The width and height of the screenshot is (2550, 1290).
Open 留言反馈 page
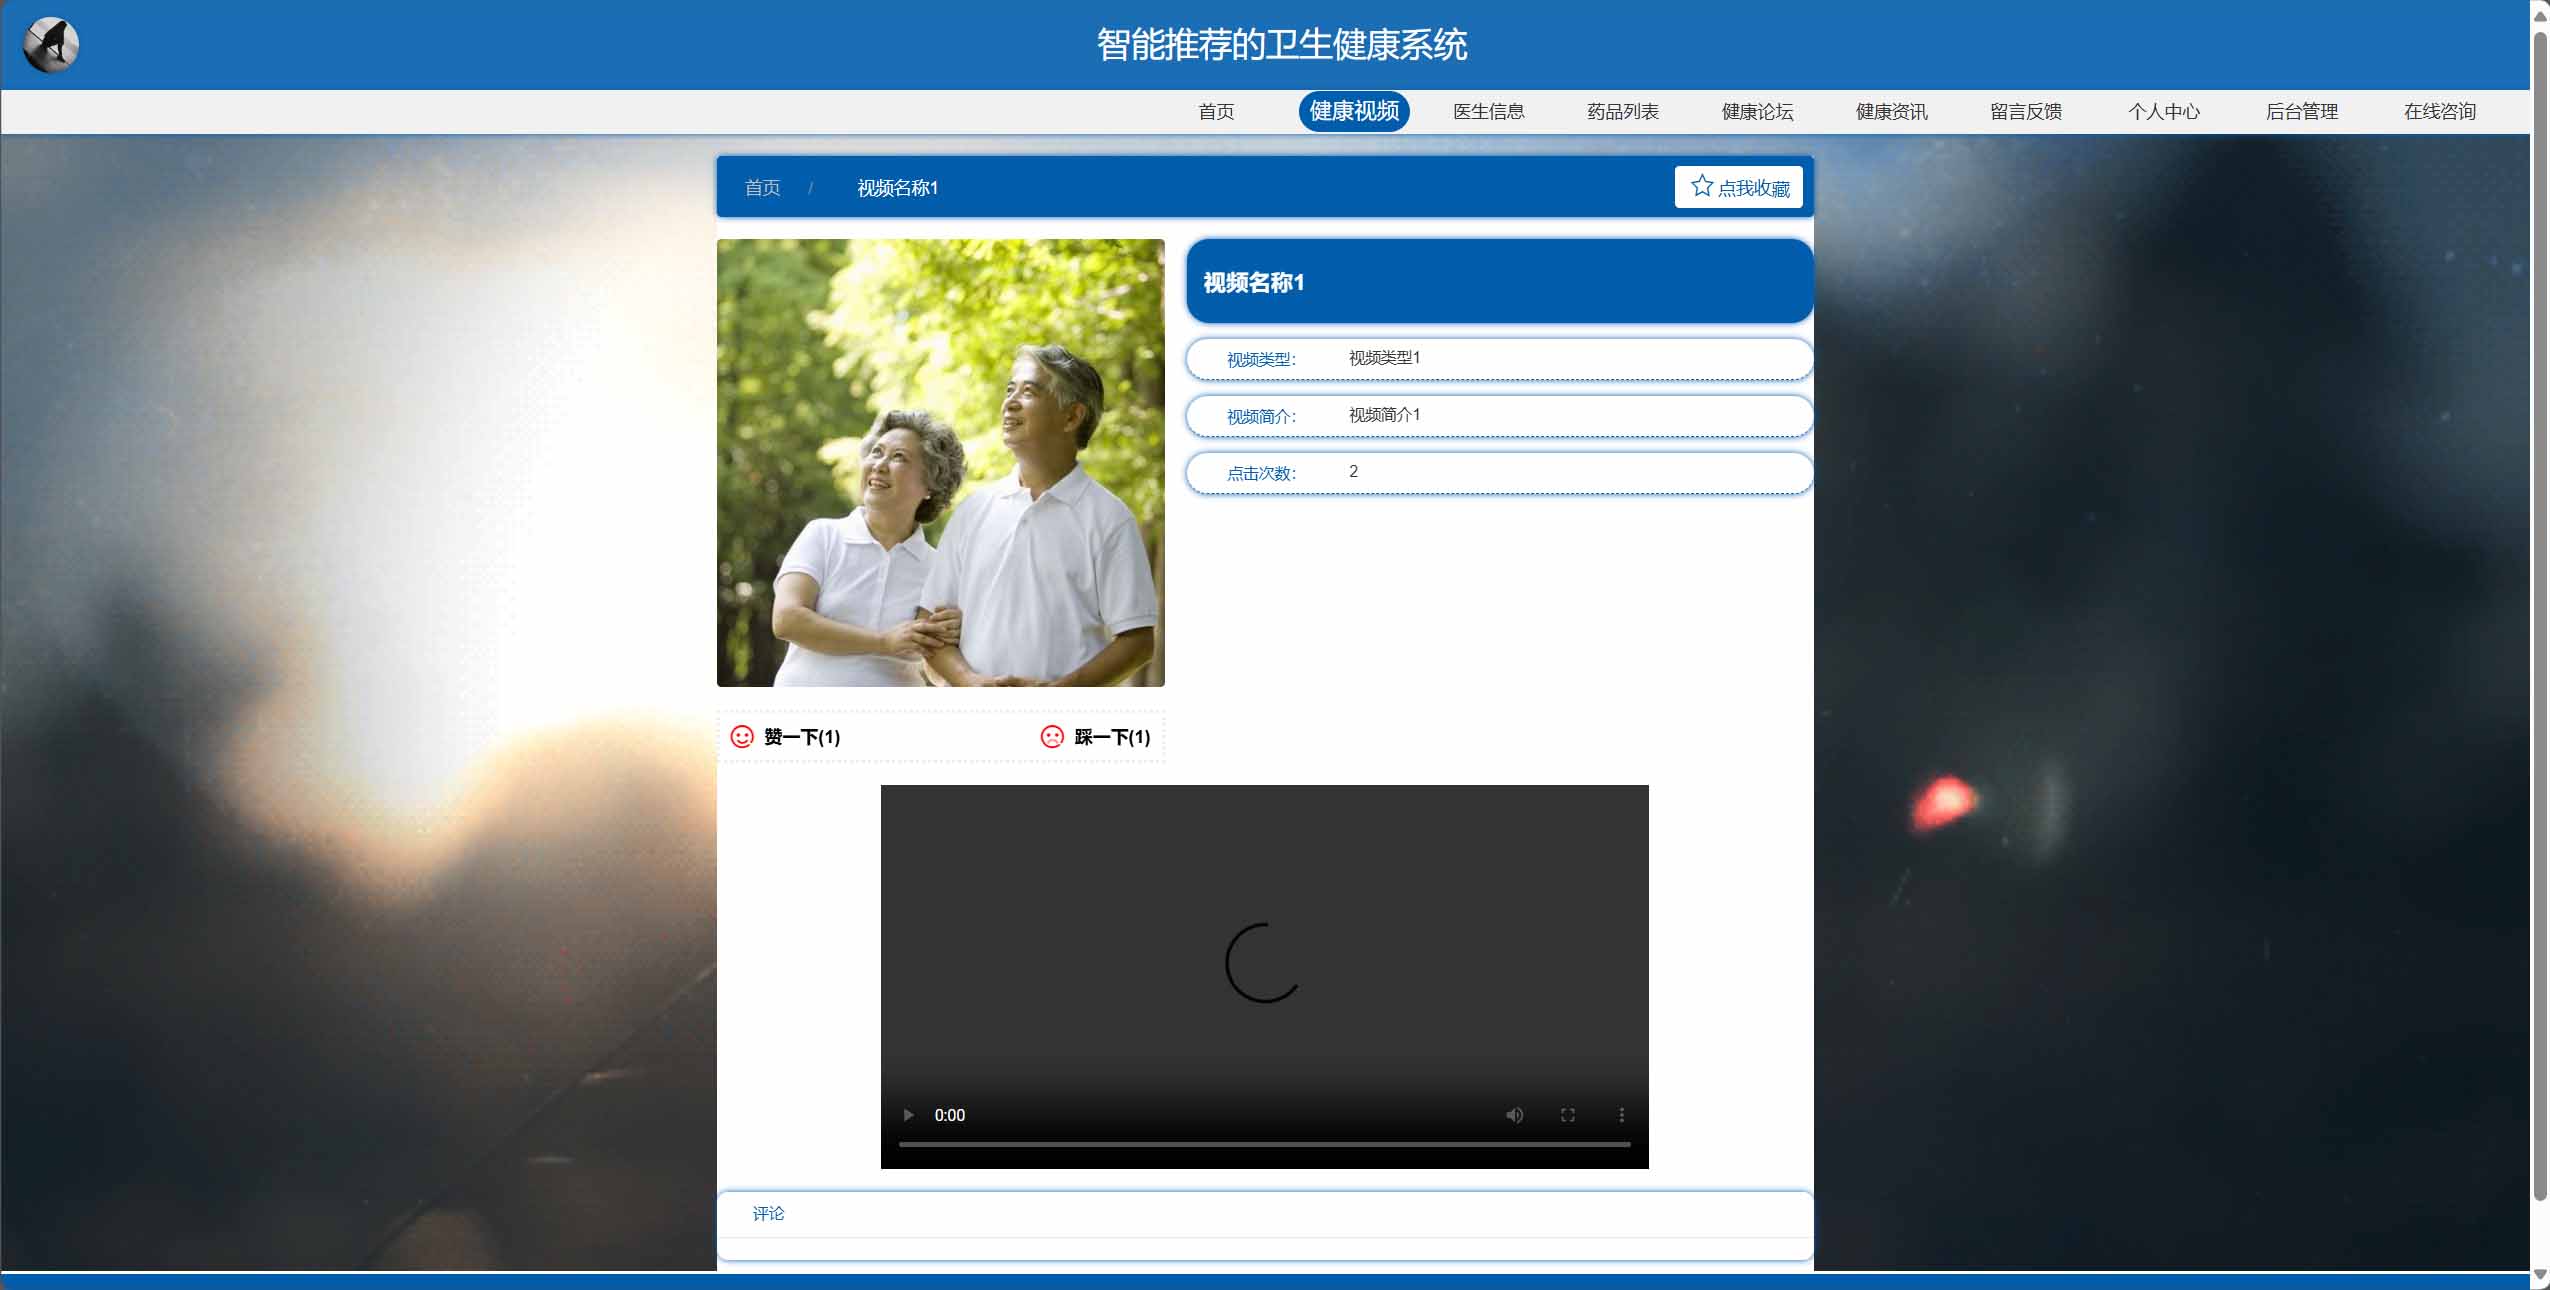pos(2025,112)
